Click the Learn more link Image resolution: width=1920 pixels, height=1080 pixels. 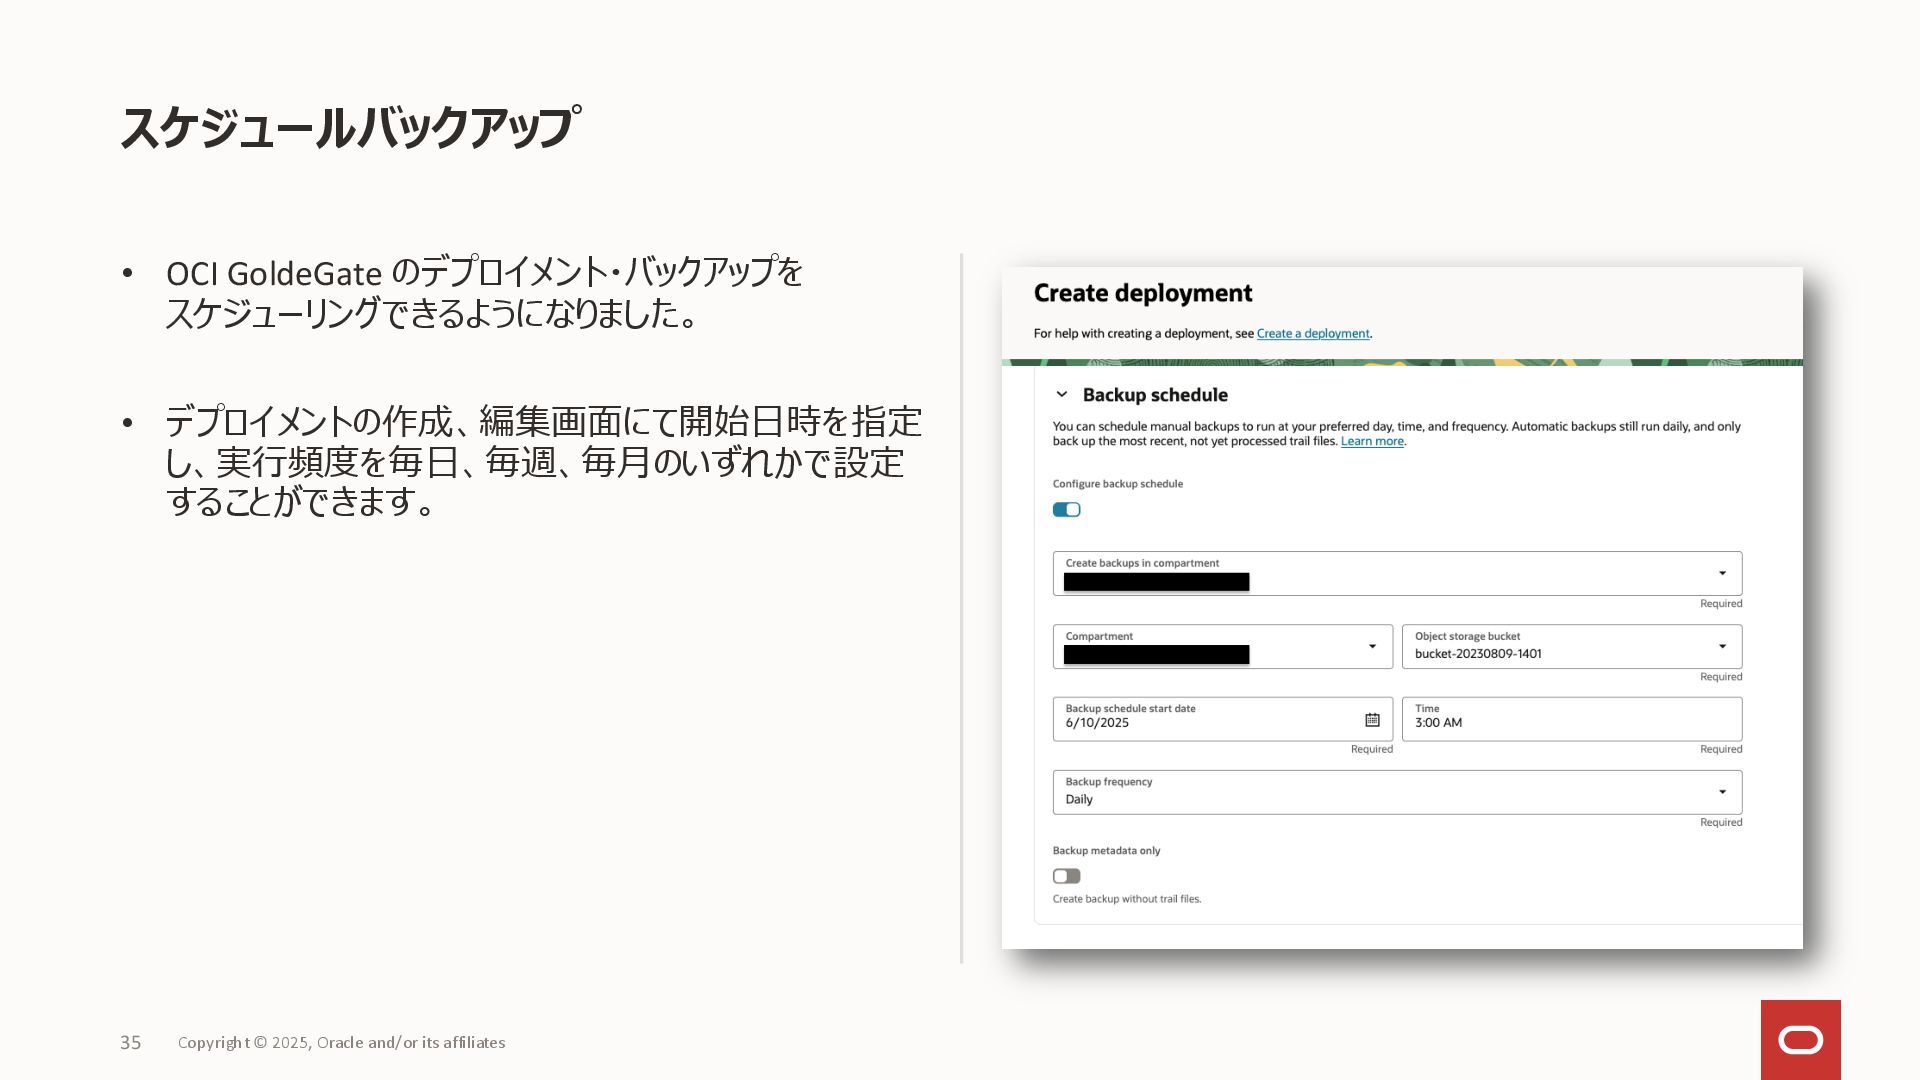click(x=1372, y=442)
